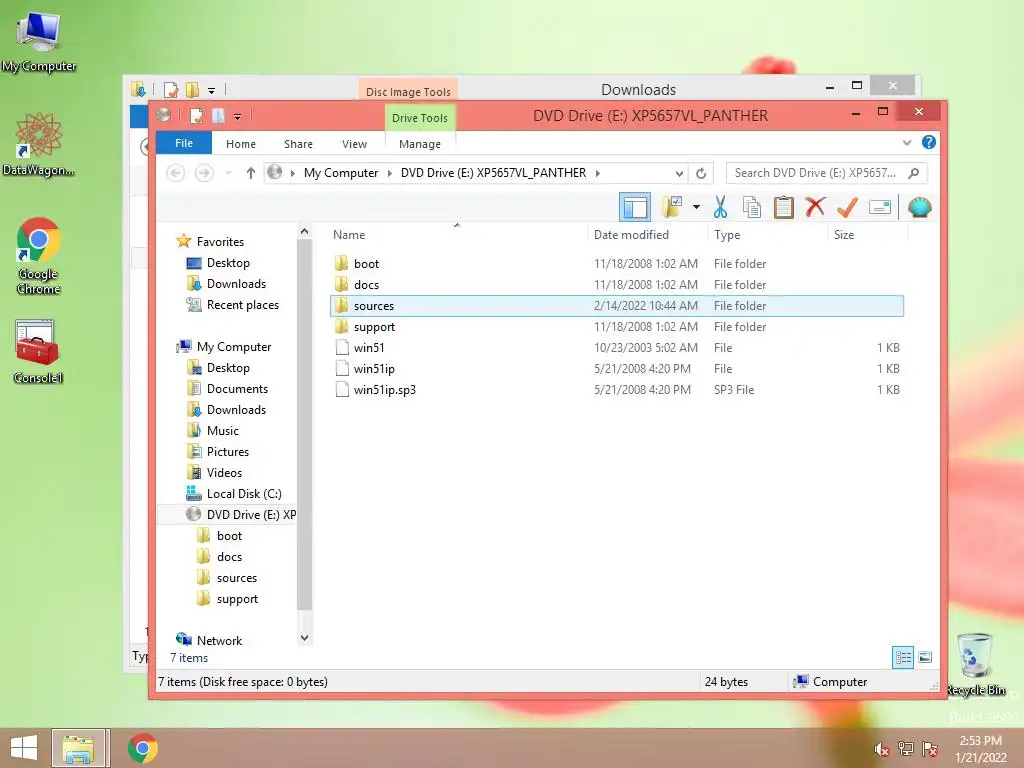Sort by the Name column header
The image size is (1024, 768).
click(349, 235)
